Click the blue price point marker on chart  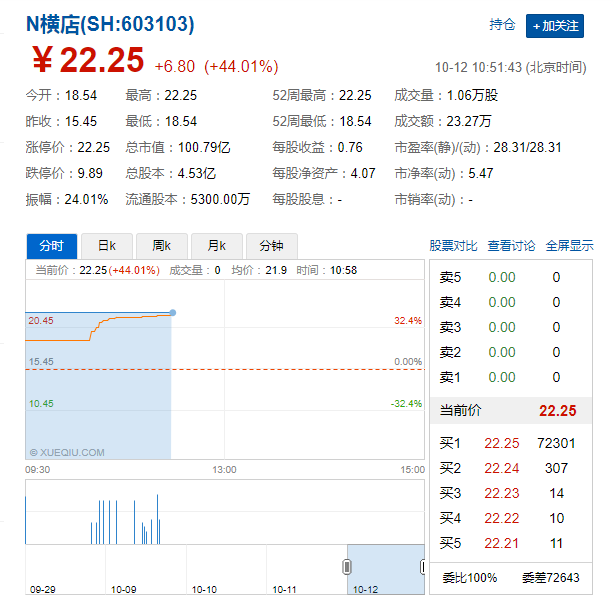click(x=173, y=313)
